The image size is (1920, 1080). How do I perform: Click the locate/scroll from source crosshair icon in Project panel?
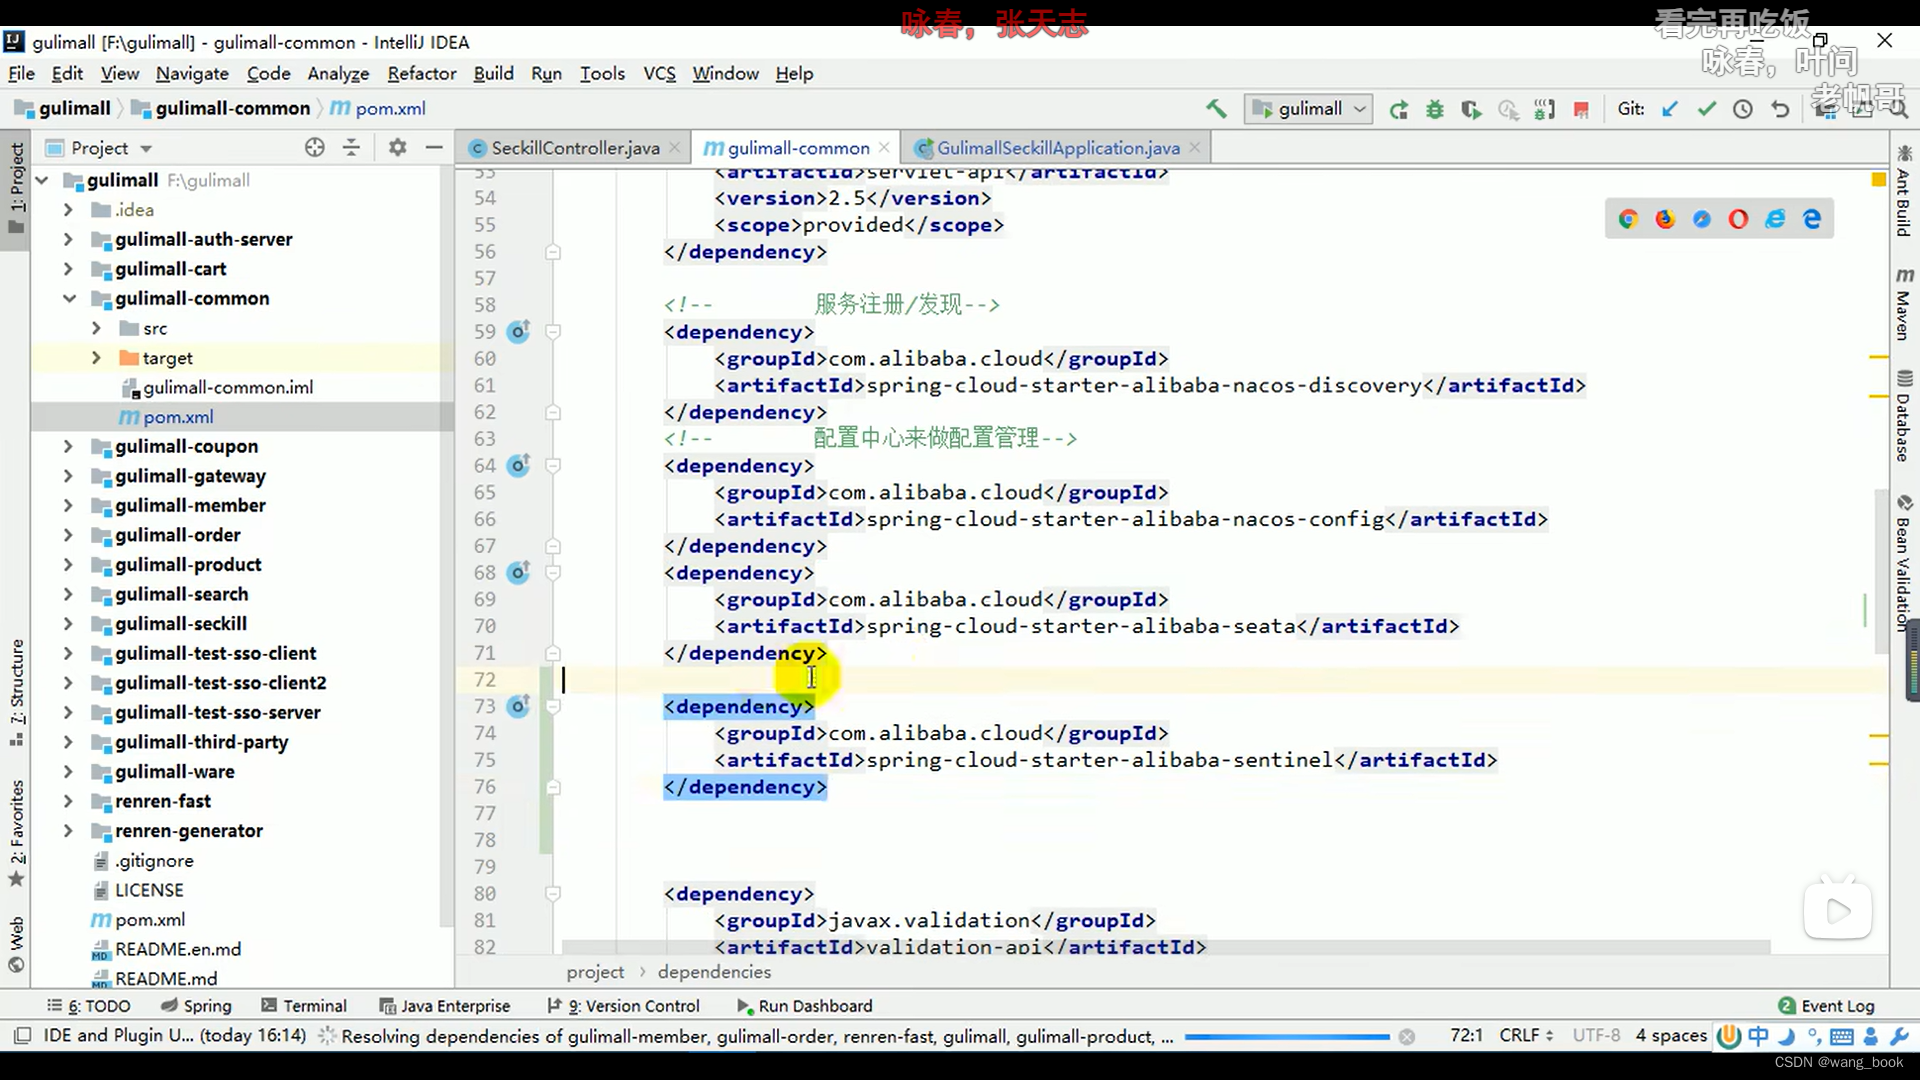point(315,148)
